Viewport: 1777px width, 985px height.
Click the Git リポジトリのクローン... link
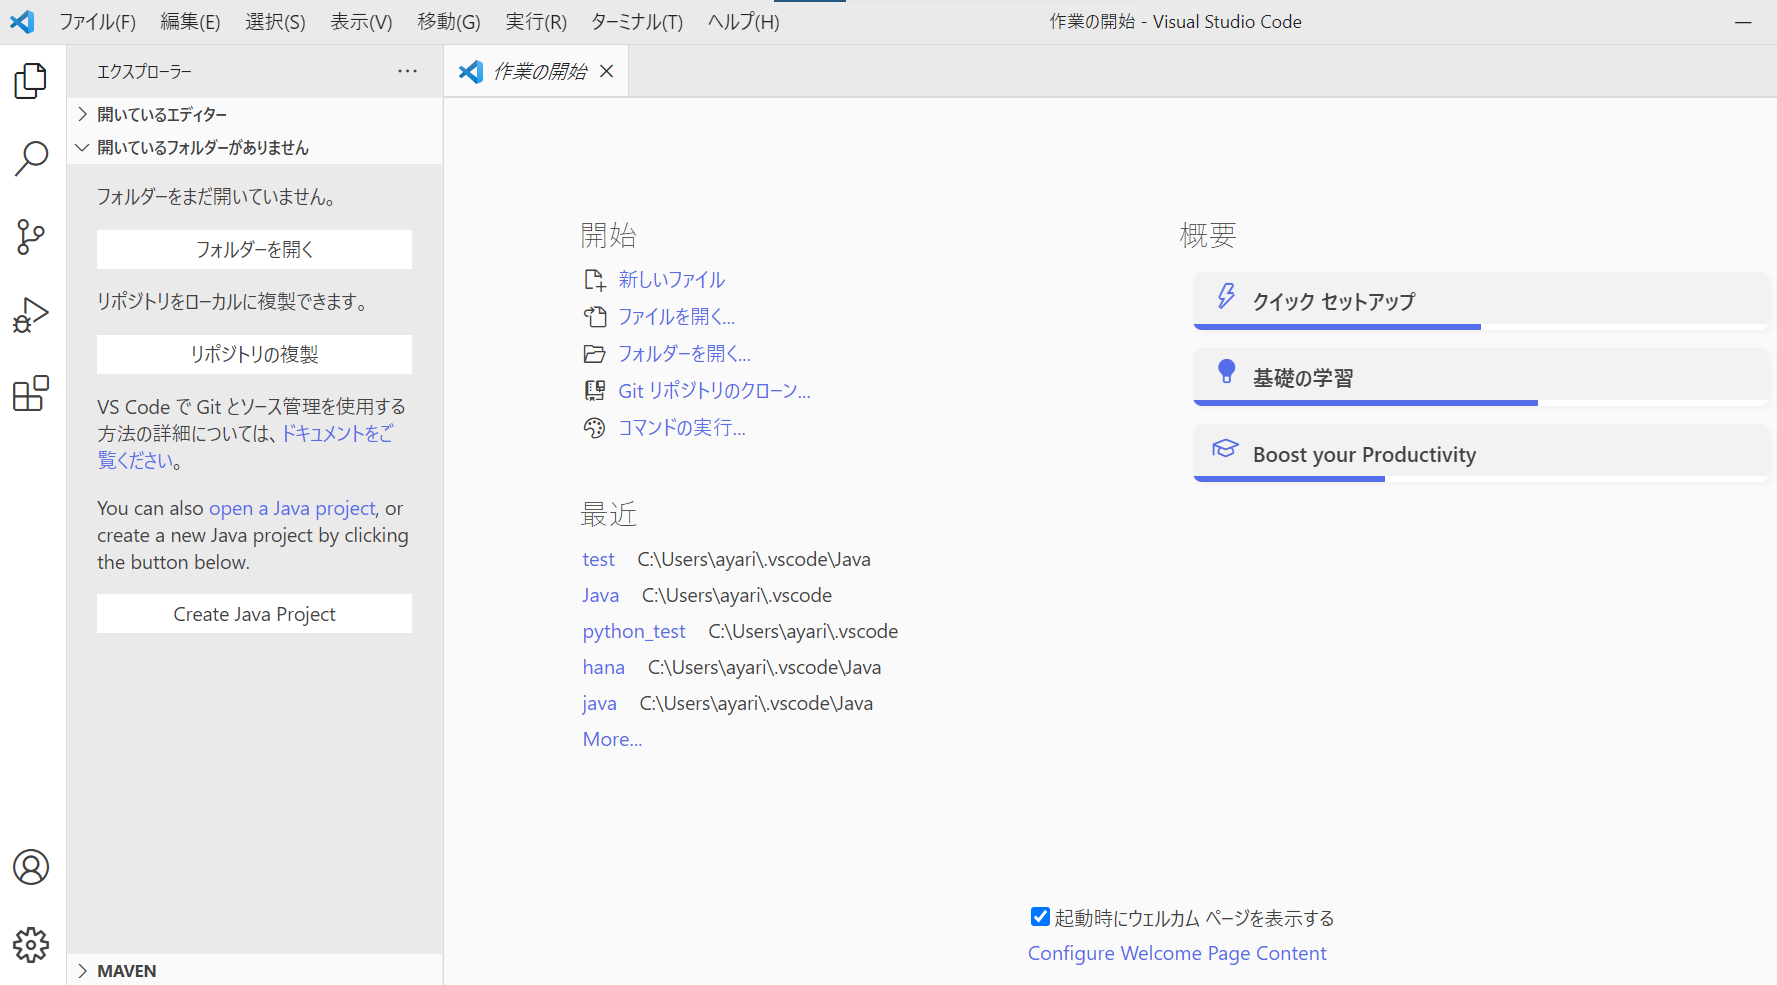click(x=714, y=391)
